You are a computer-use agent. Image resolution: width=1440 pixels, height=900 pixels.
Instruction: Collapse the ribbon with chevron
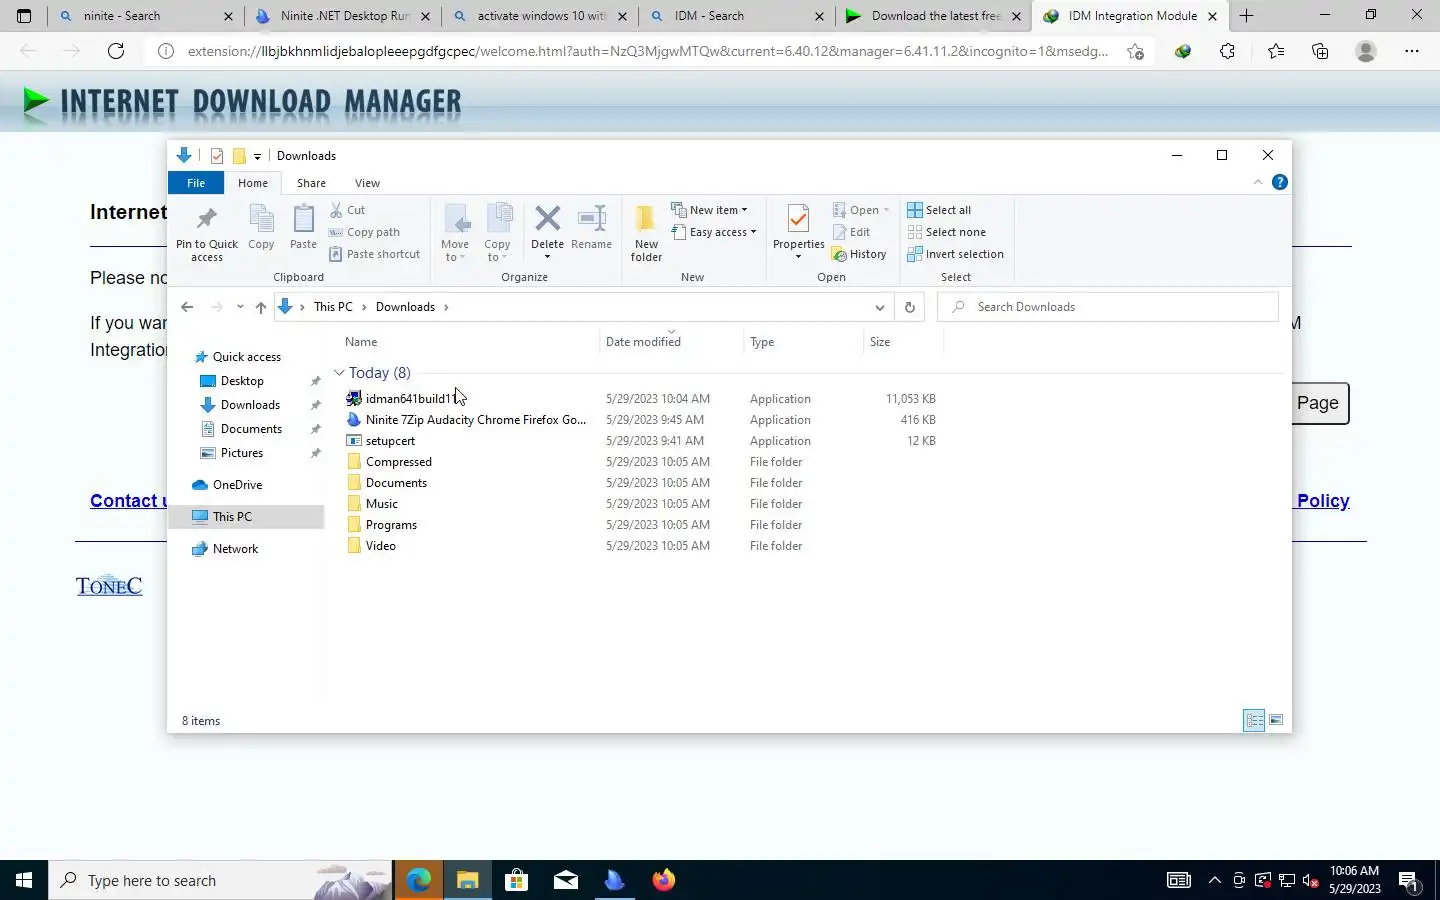click(x=1258, y=182)
